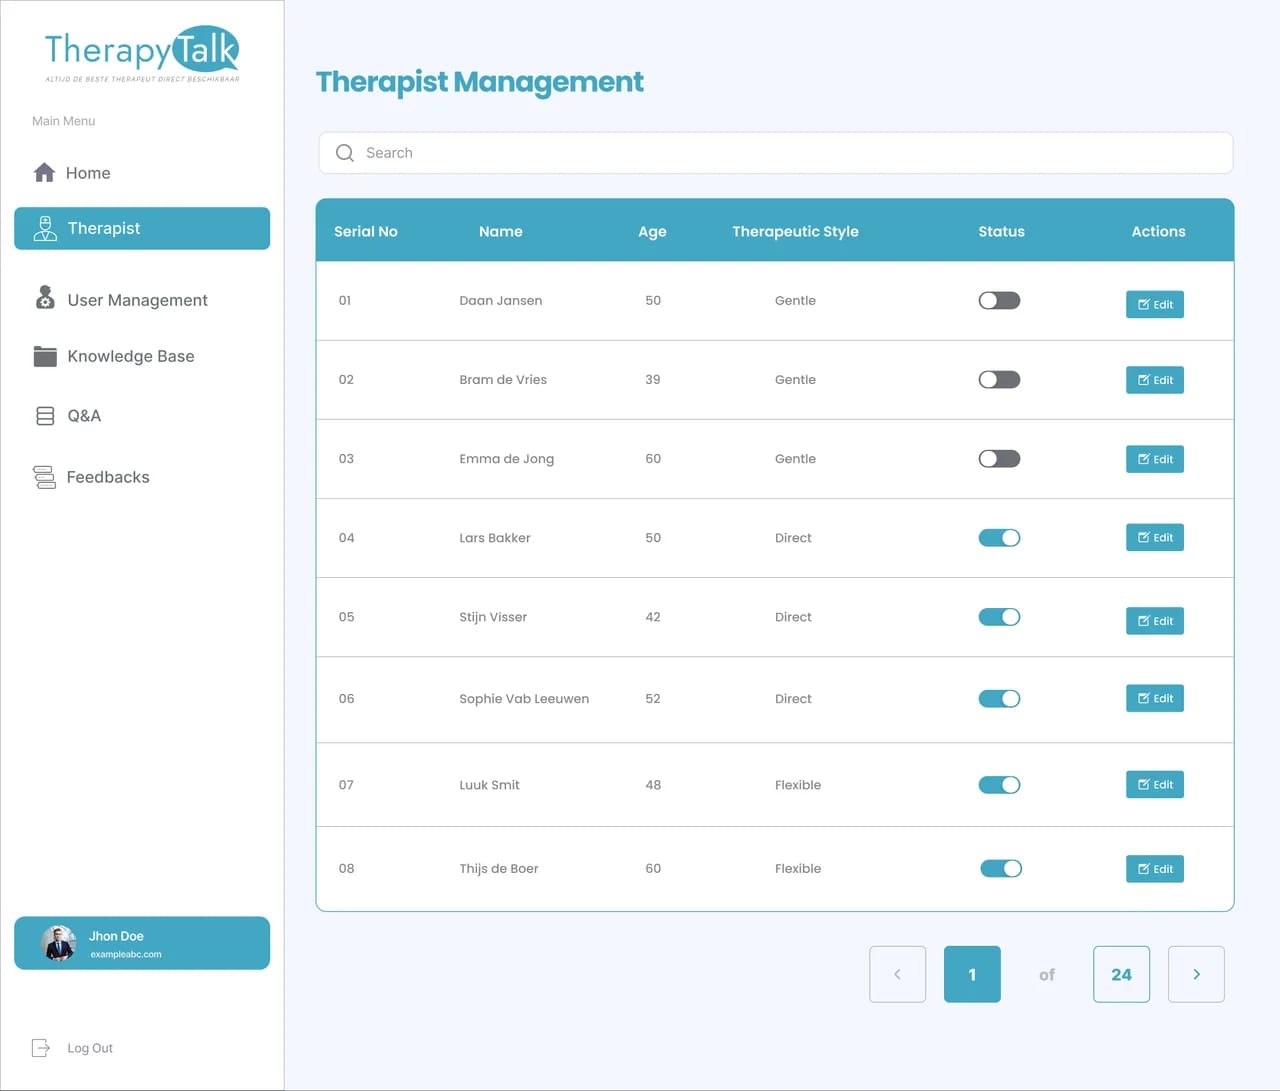Viewport: 1280px width, 1091px height.
Task: Disable Lars Bakker's status toggle
Action: [999, 538]
